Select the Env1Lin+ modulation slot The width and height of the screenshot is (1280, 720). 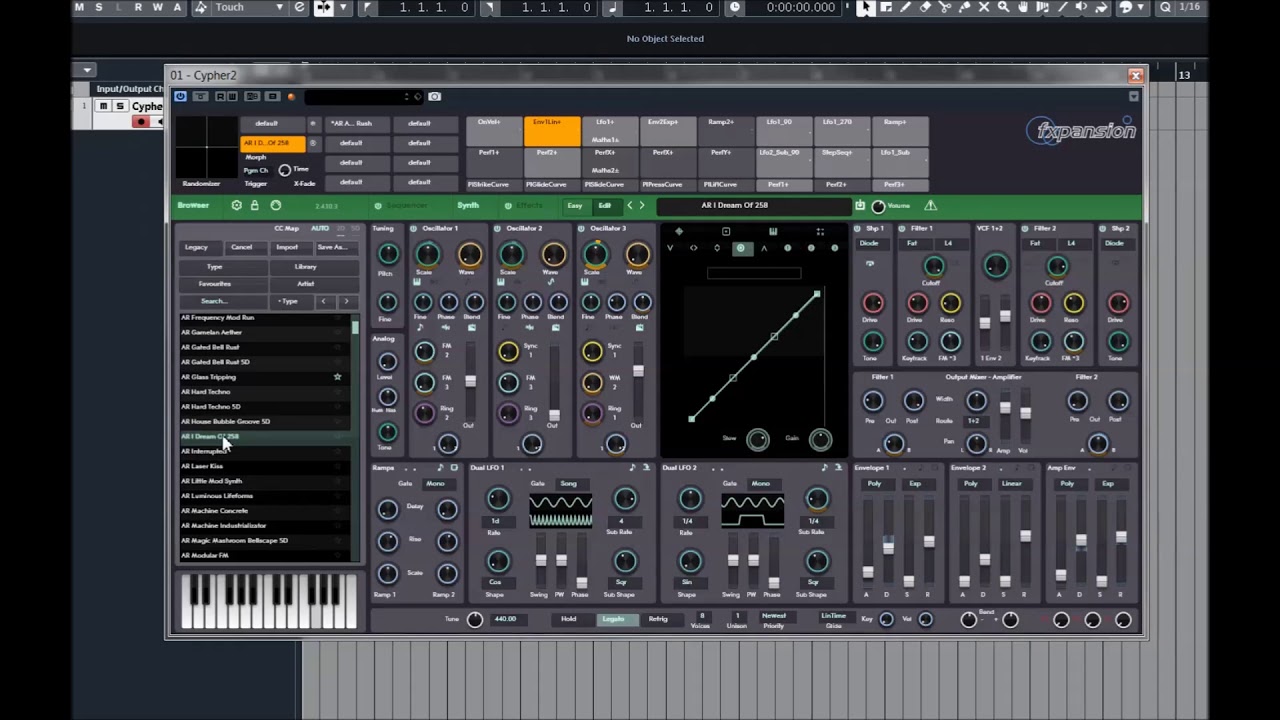tap(552, 131)
